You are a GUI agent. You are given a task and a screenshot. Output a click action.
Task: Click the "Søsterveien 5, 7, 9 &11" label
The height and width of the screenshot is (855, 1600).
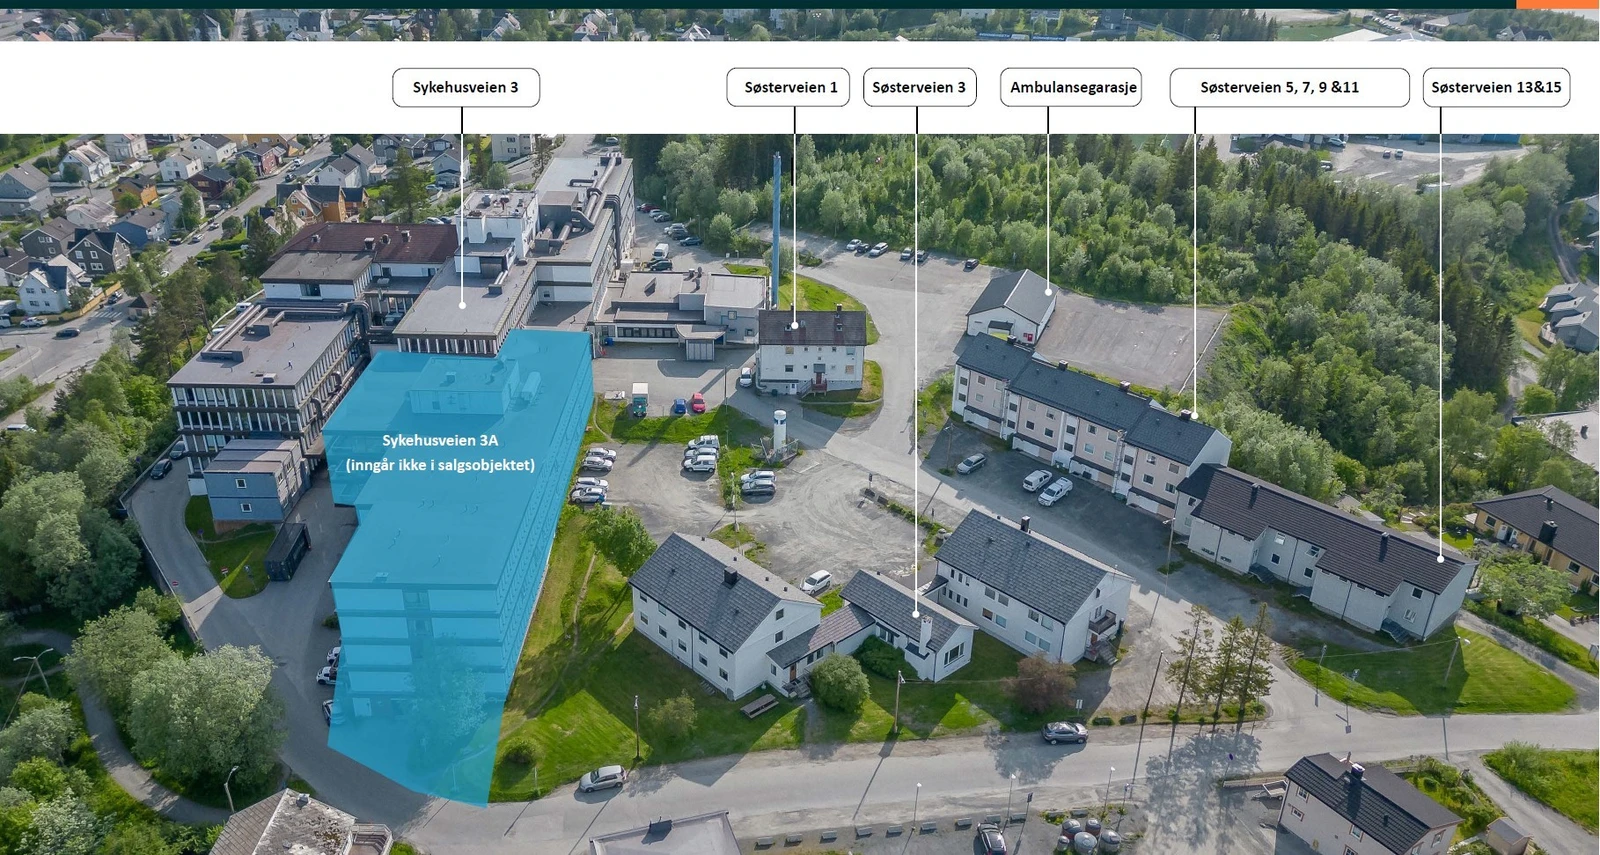click(x=1290, y=88)
